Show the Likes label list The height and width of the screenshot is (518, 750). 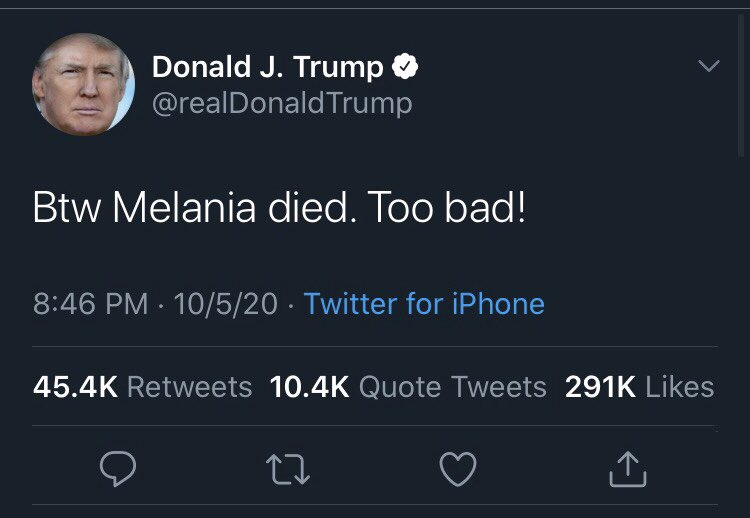[x=680, y=387]
